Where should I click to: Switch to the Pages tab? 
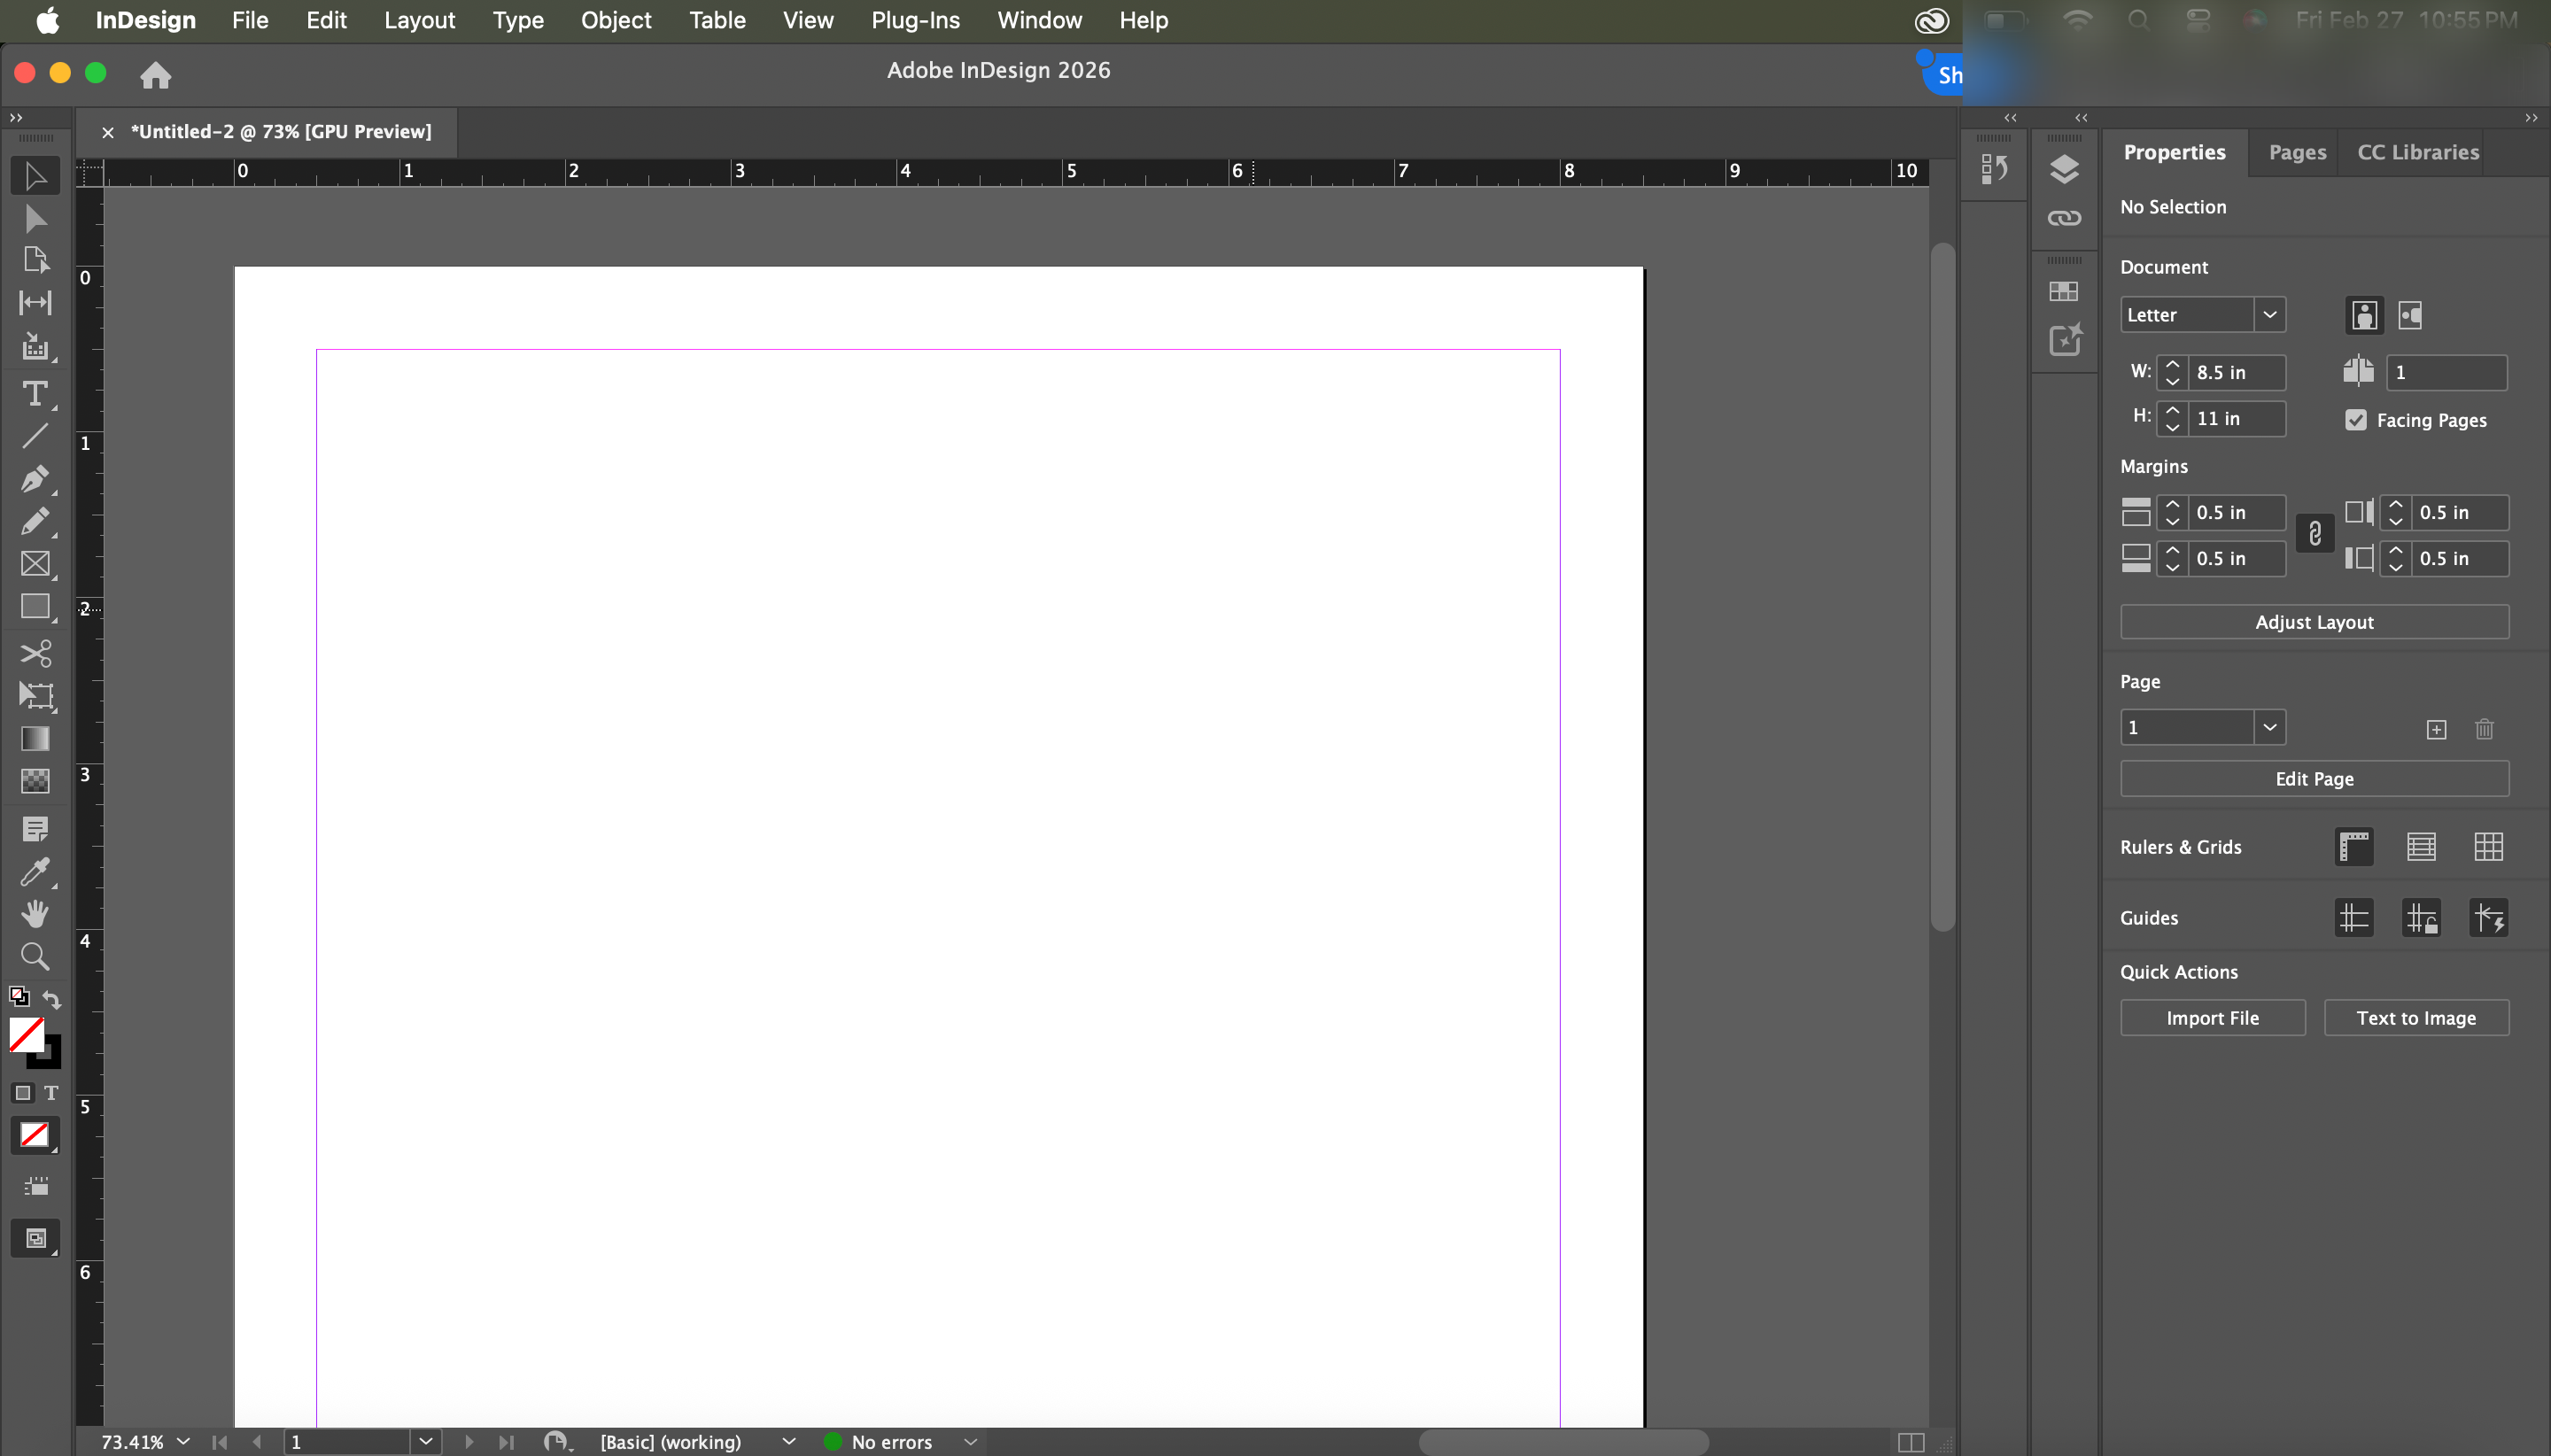tap(2297, 152)
